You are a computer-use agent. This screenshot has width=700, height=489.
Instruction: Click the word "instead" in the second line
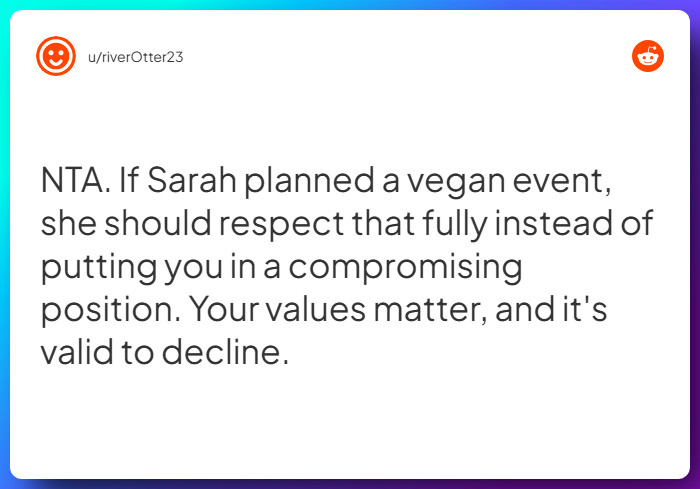pos(553,223)
